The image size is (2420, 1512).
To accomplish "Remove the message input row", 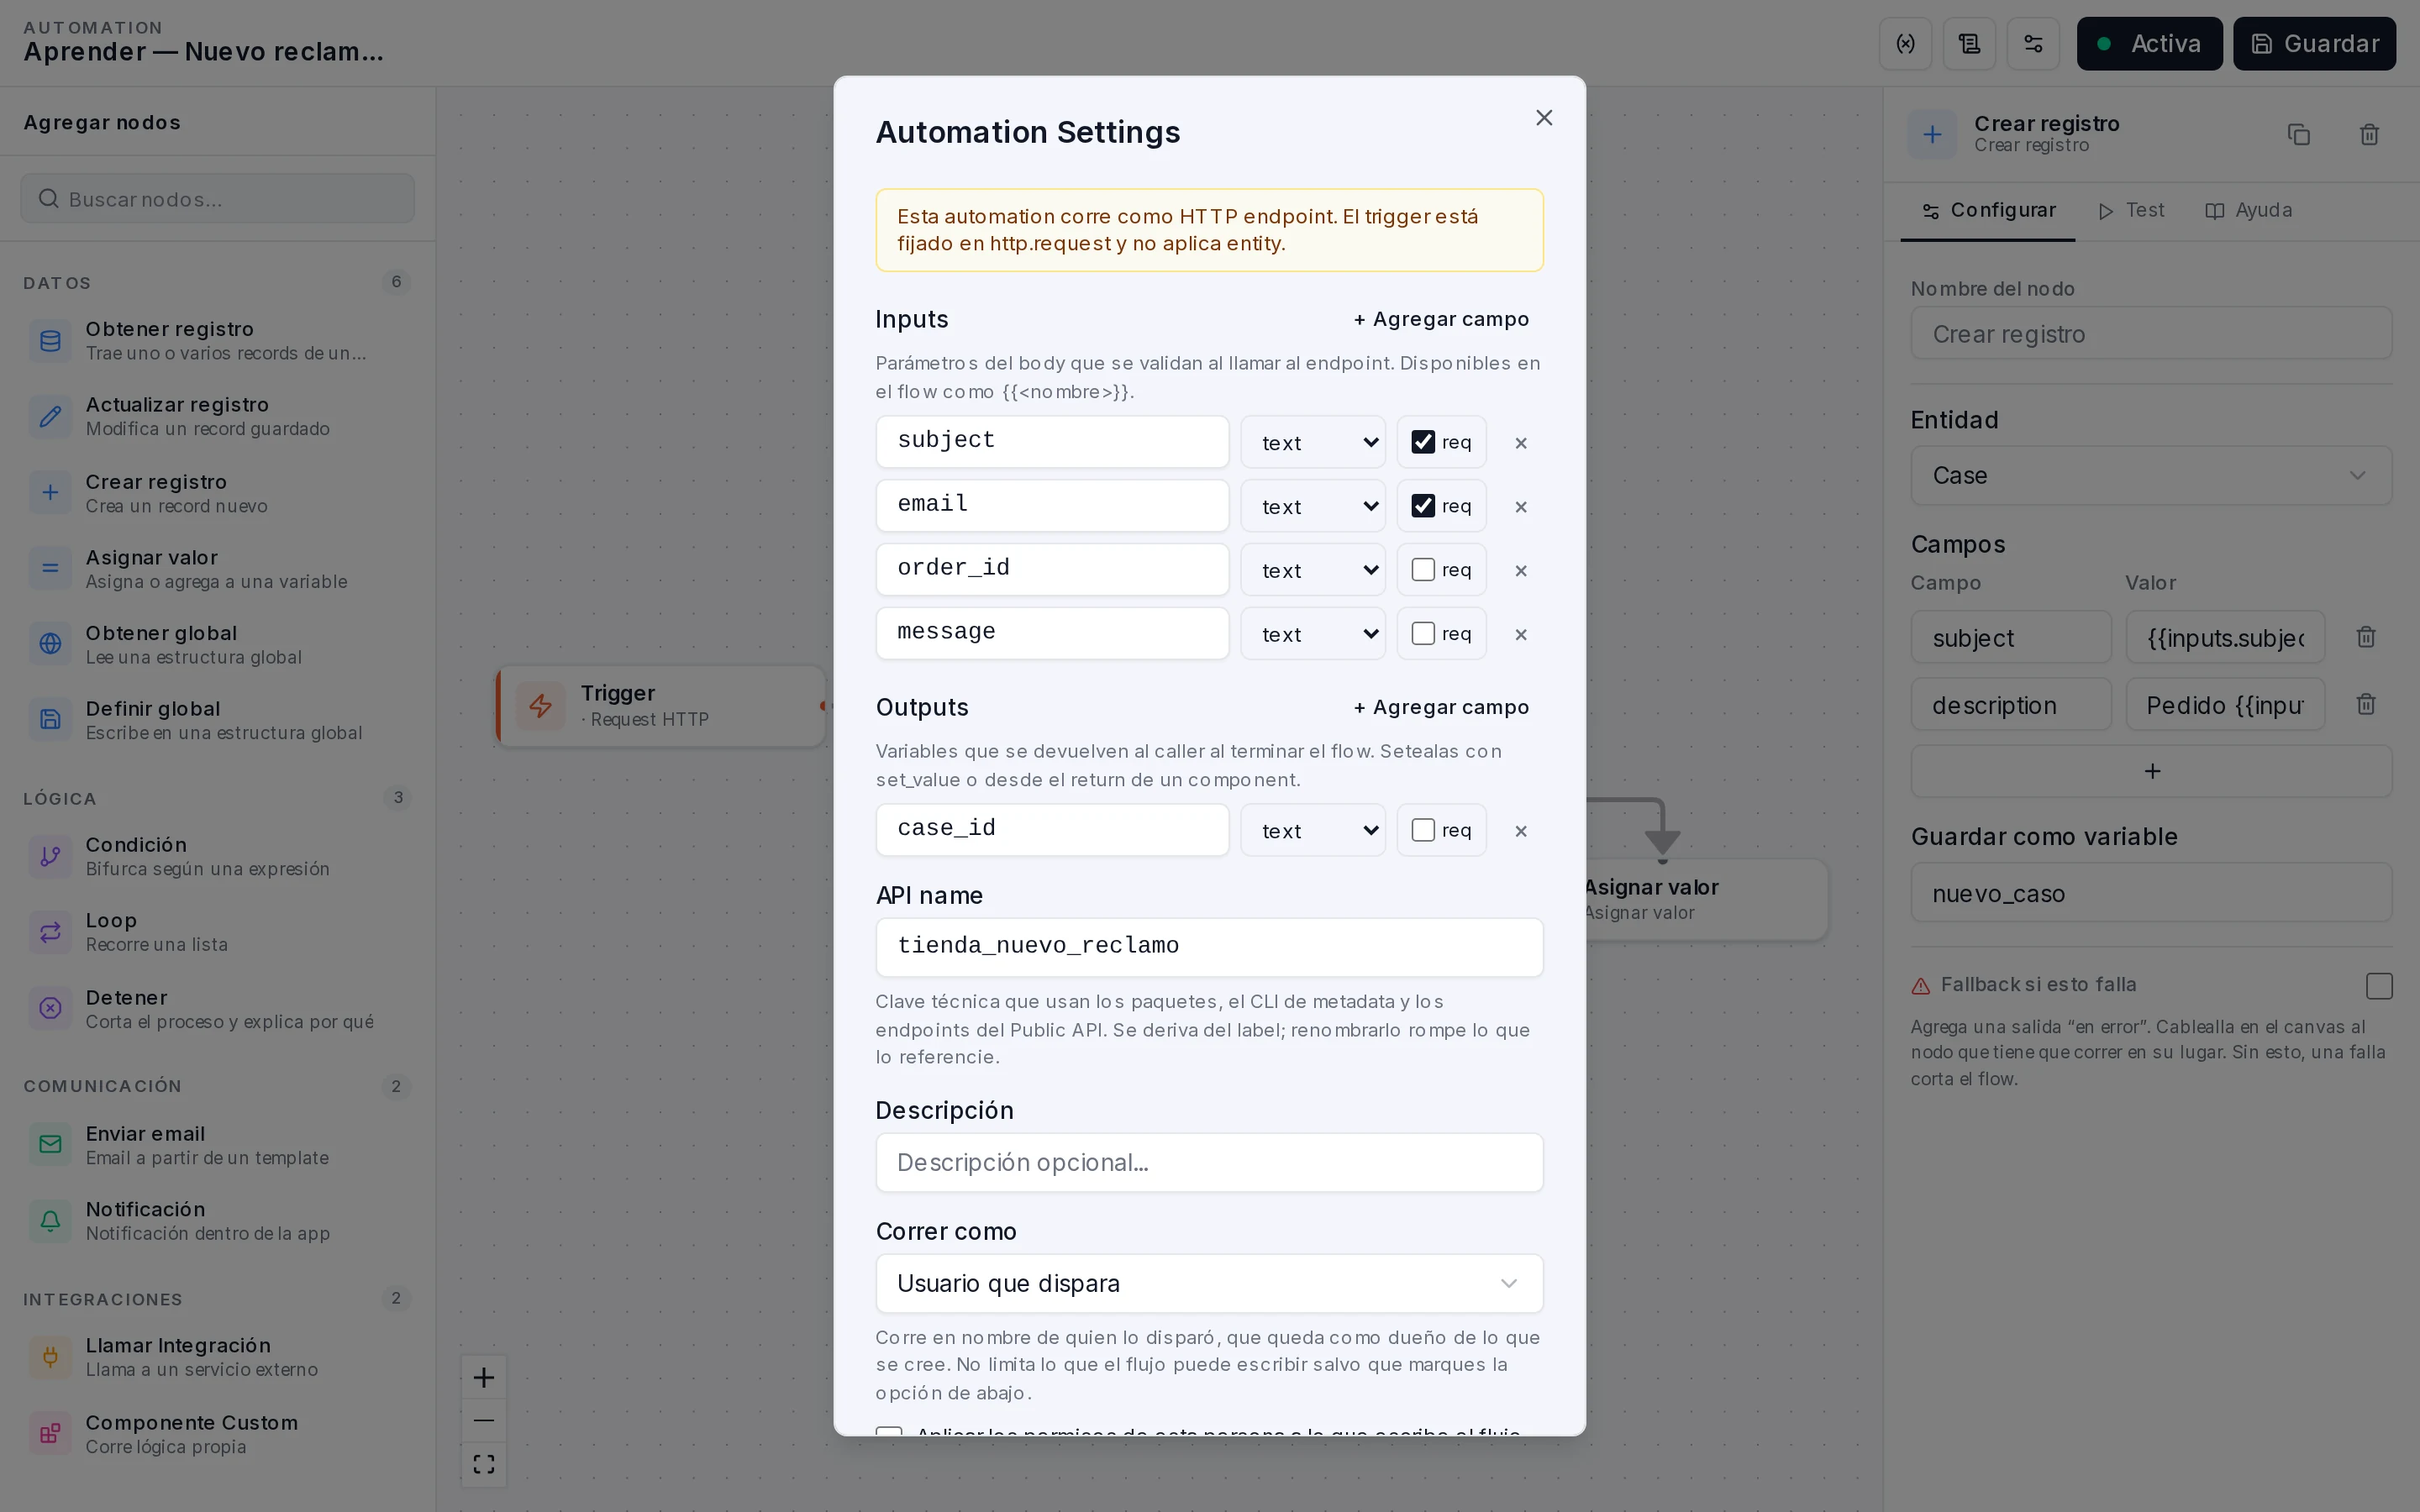I will coord(1521,635).
